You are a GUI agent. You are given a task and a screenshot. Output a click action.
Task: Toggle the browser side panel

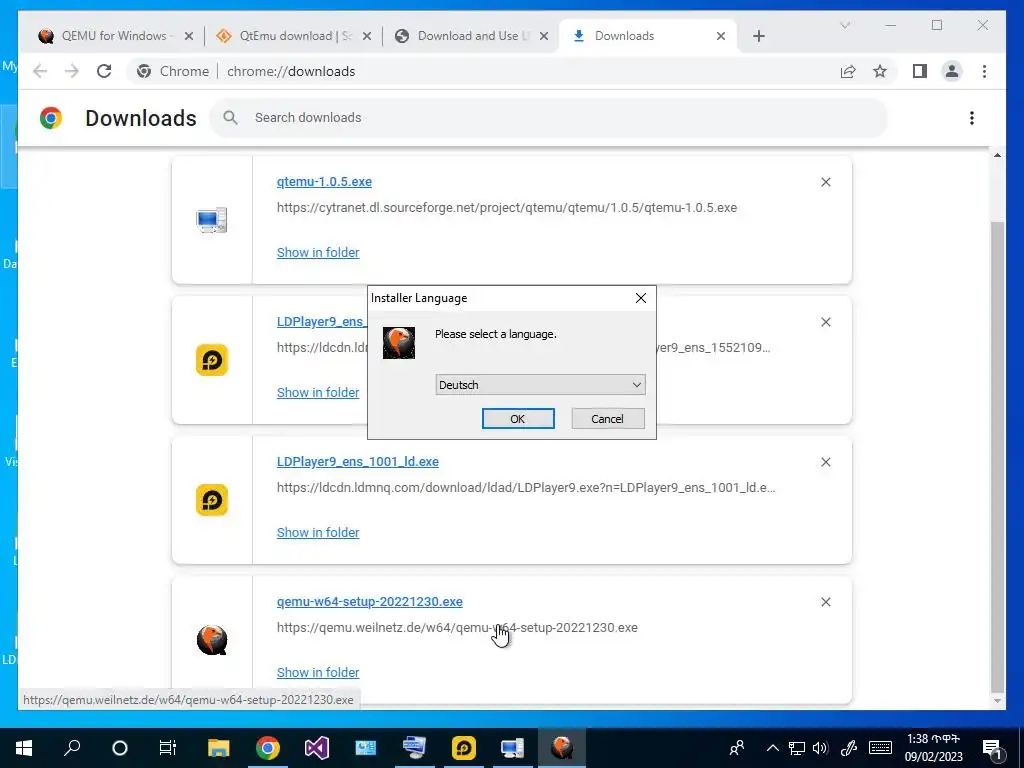click(x=920, y=71)
